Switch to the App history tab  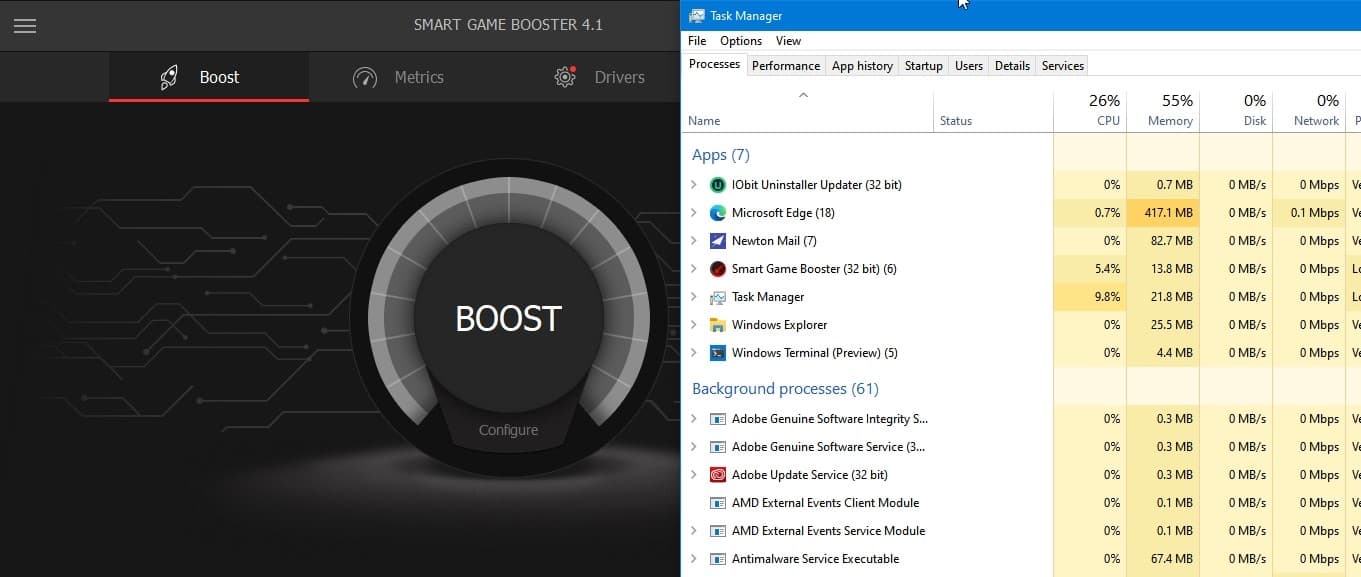tap(862, 66)
